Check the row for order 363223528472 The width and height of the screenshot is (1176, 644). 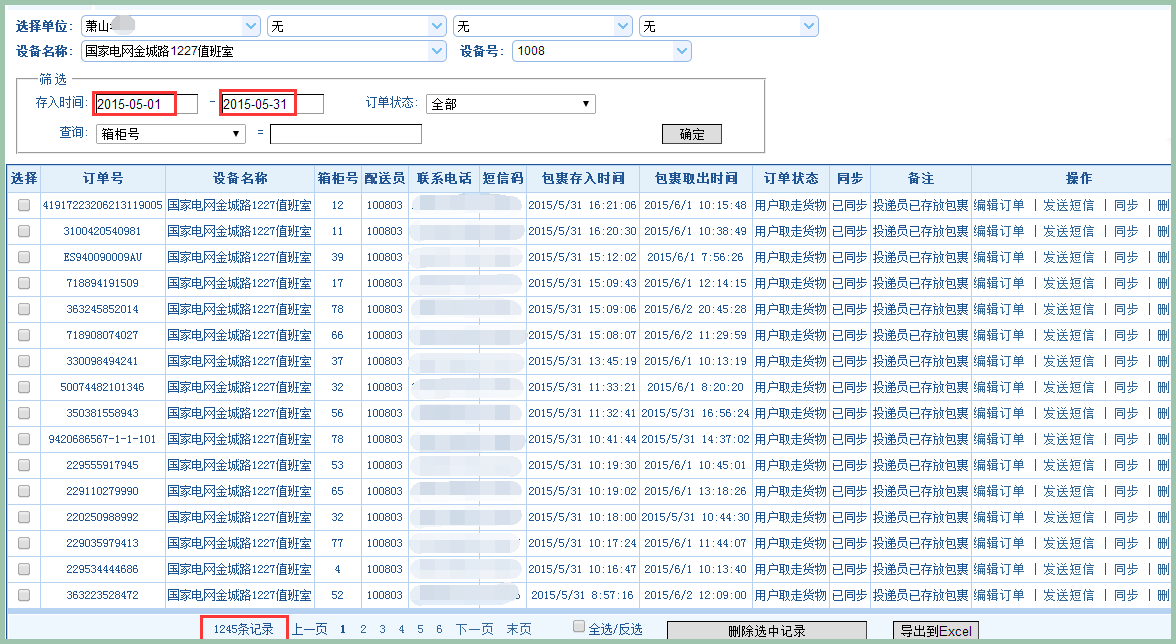pos(24,595)
